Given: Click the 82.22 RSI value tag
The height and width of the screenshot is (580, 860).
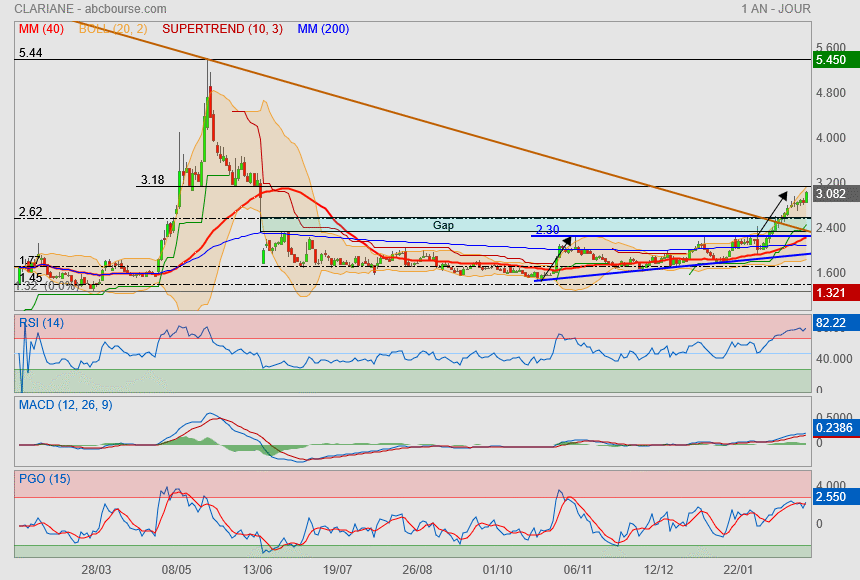Looking at the screenshot, I should (836, 323).
